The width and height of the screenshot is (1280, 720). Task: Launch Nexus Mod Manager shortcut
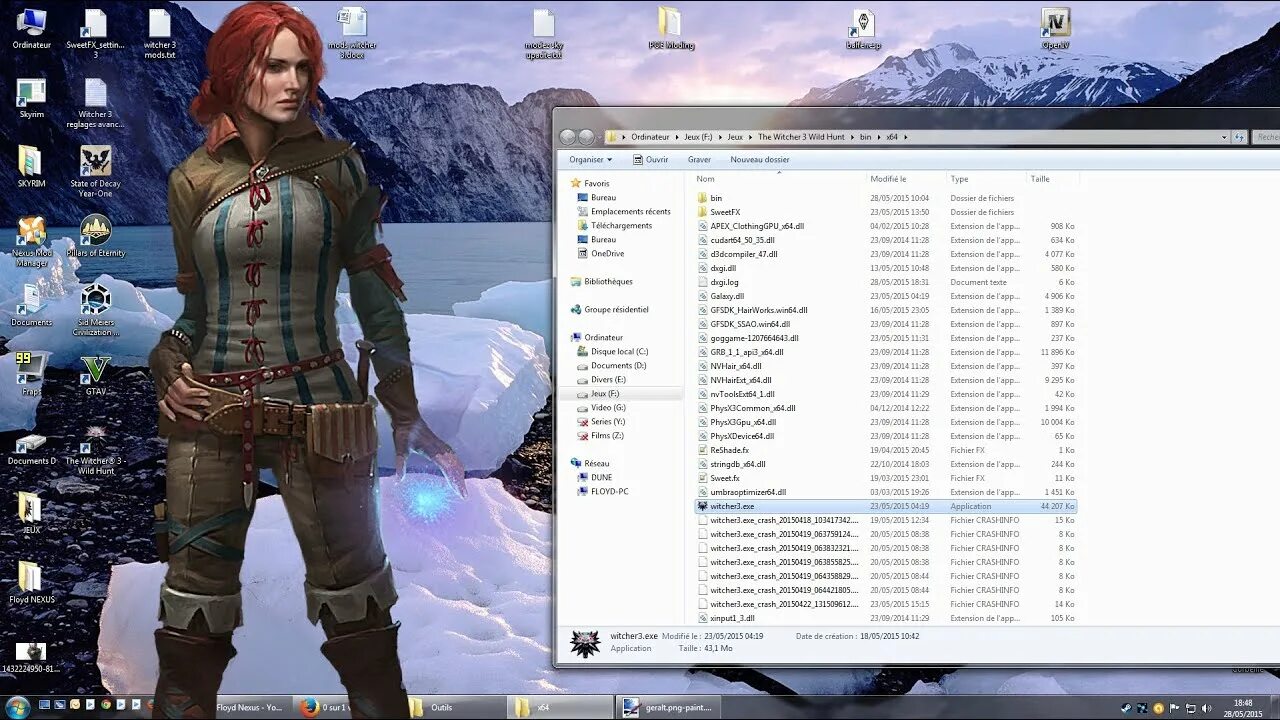31,242
